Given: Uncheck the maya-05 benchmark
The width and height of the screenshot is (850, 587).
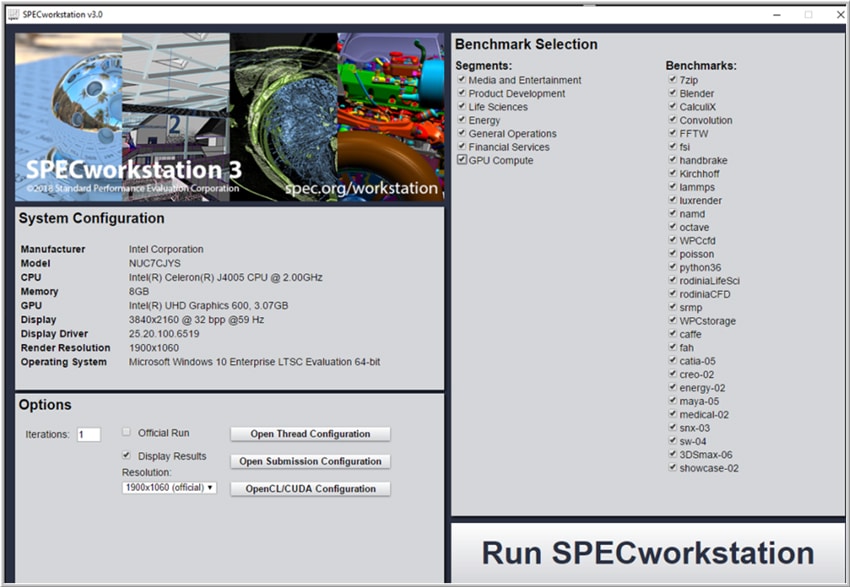Looking at the screenshot, I should pos(673,401).
